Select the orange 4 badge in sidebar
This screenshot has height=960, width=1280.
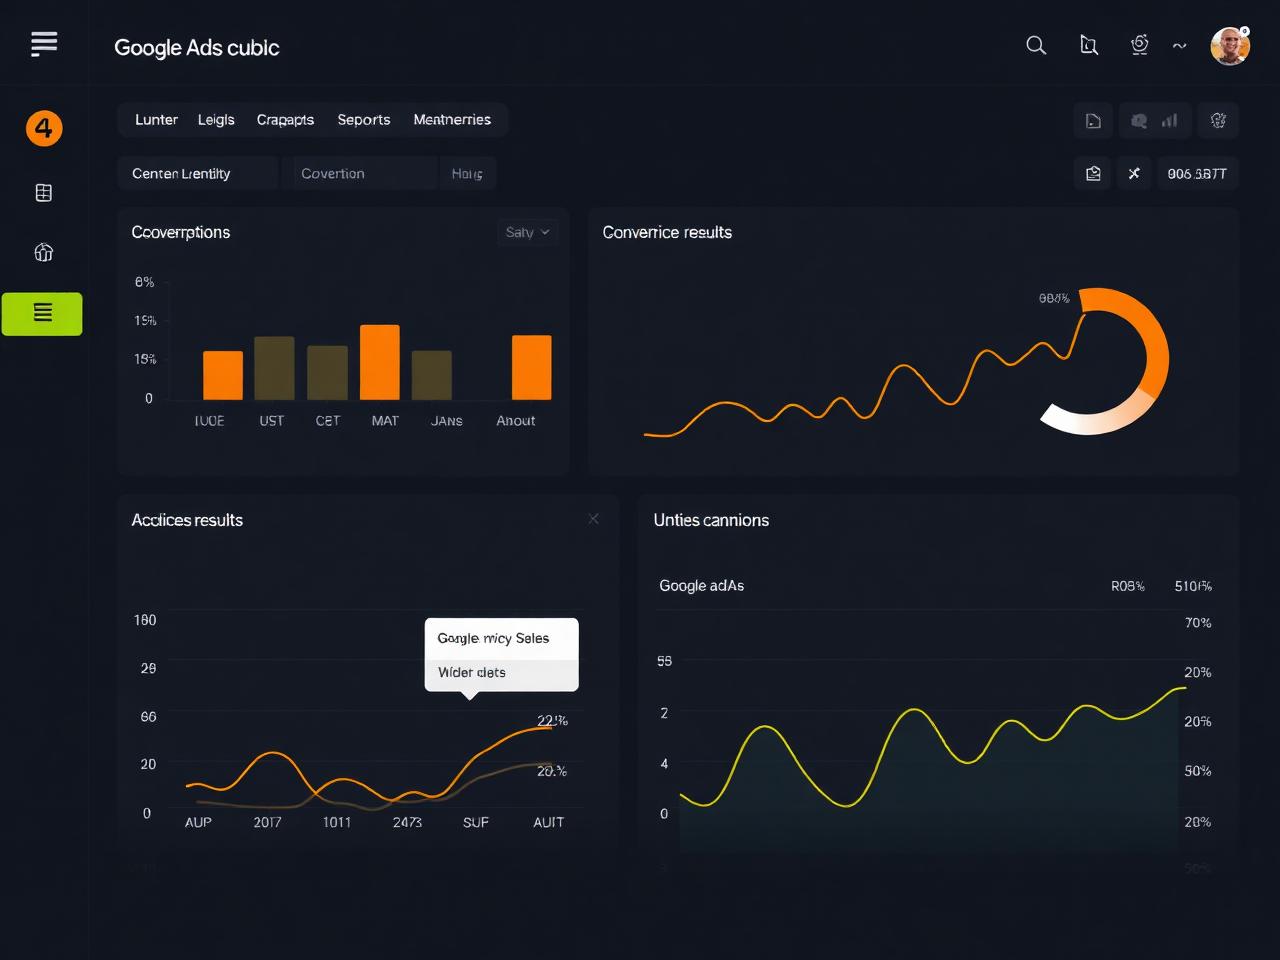click(44, 128)
